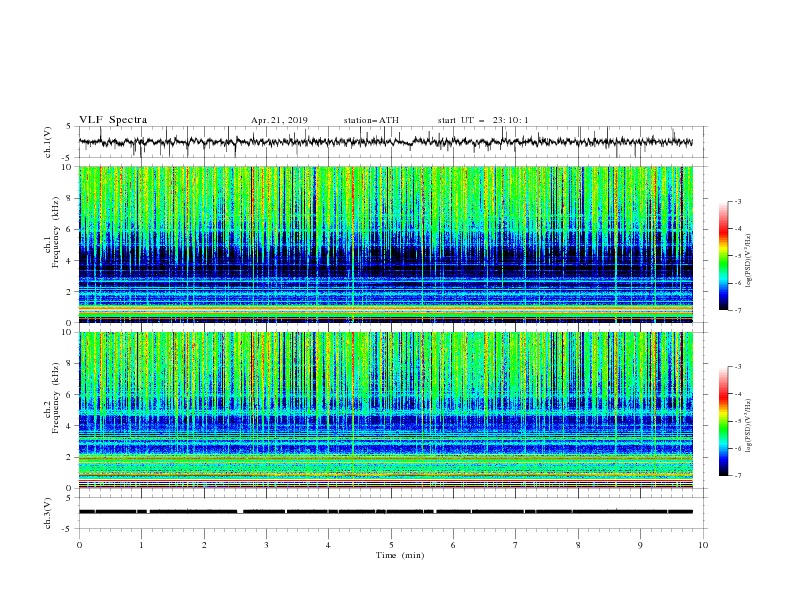Select the date text "Apr. 21, 2019"
Image resolution: width=792 pixels, height=612 pixels.
279,120
